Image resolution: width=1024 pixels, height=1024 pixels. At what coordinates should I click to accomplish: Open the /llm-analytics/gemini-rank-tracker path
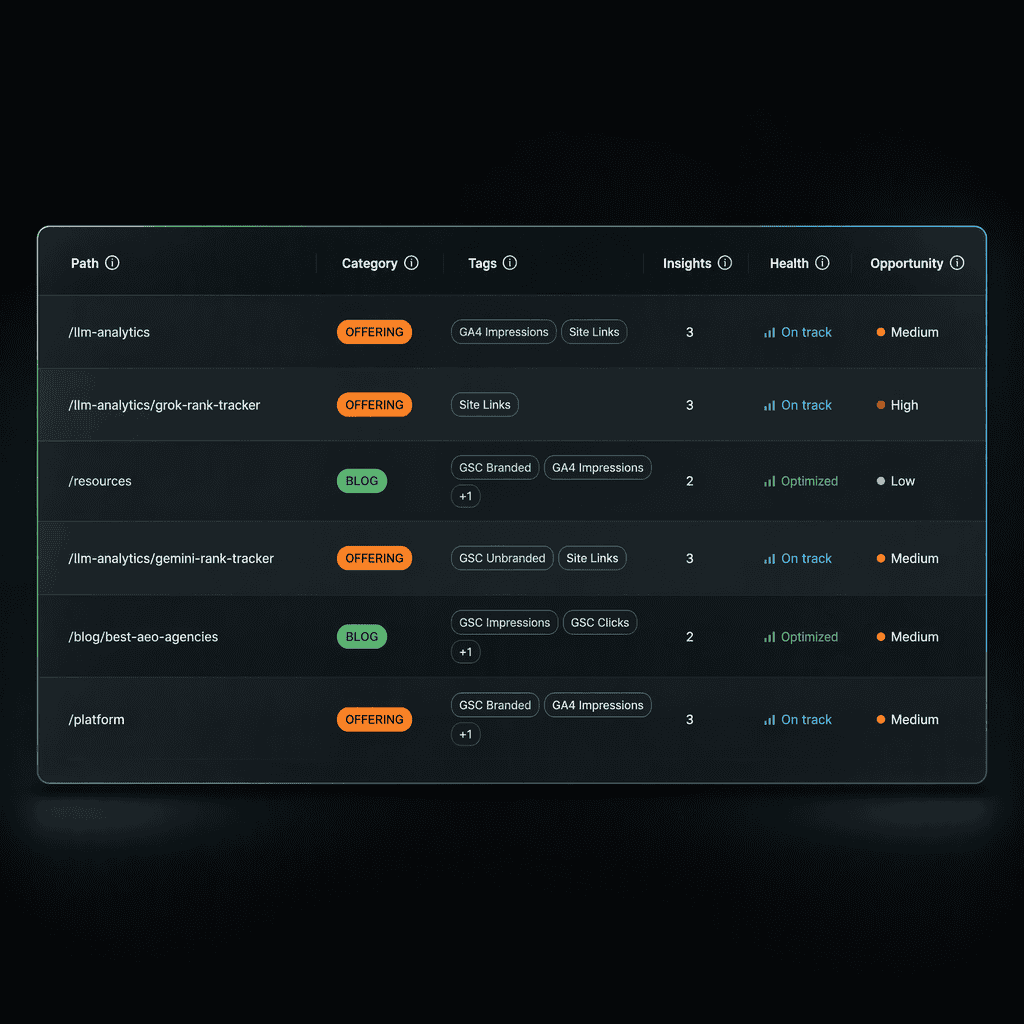[171, 558]
